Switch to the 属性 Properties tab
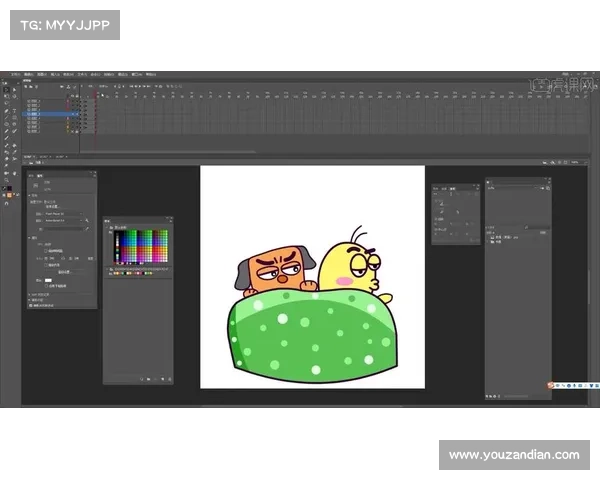Screen dimensions: 600x480 (40, 176)
